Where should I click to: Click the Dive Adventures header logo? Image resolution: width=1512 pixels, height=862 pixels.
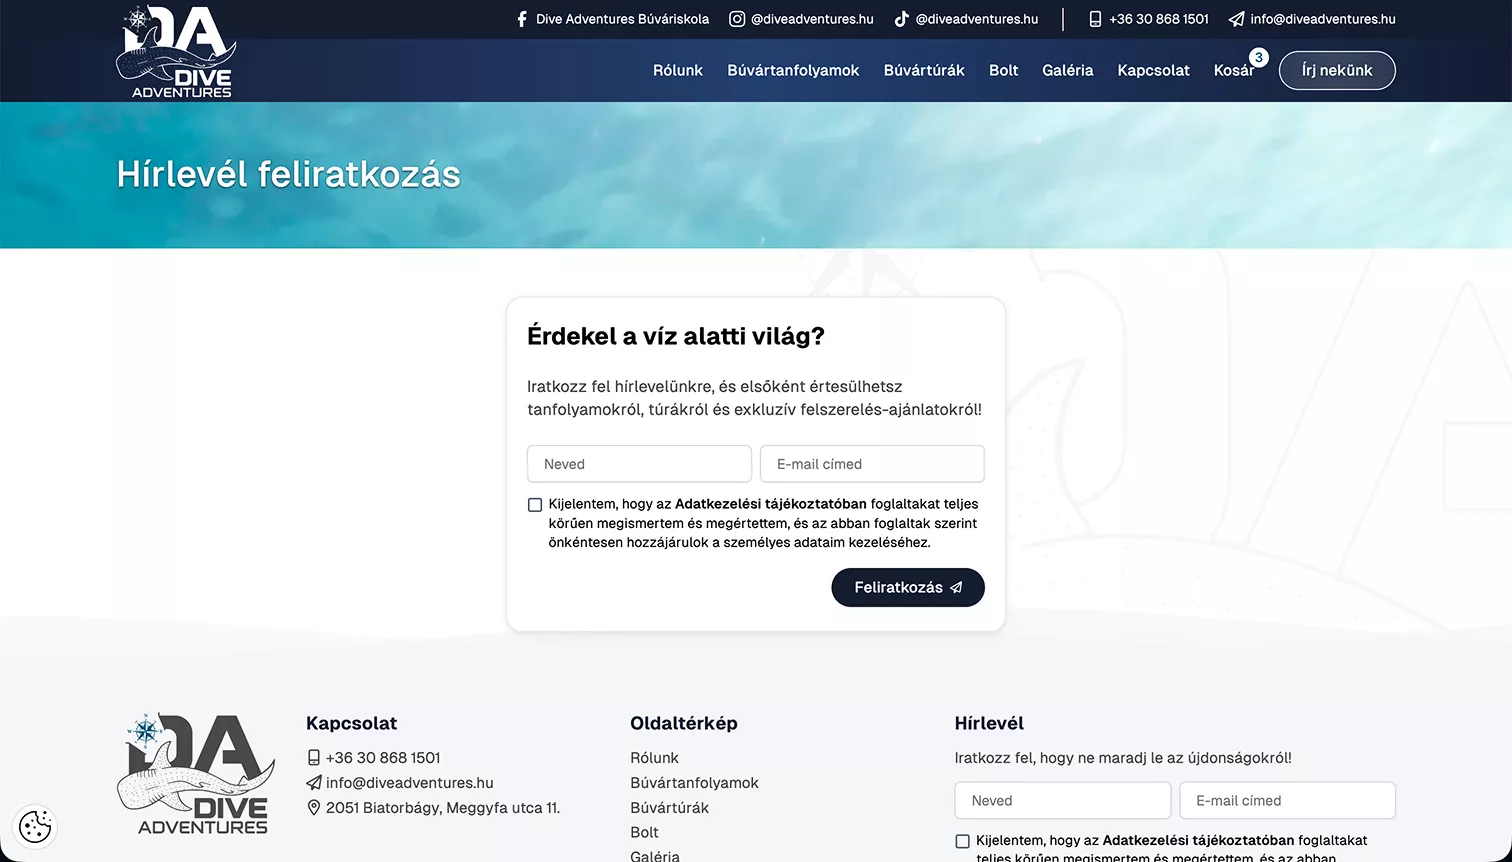(176, 52)
